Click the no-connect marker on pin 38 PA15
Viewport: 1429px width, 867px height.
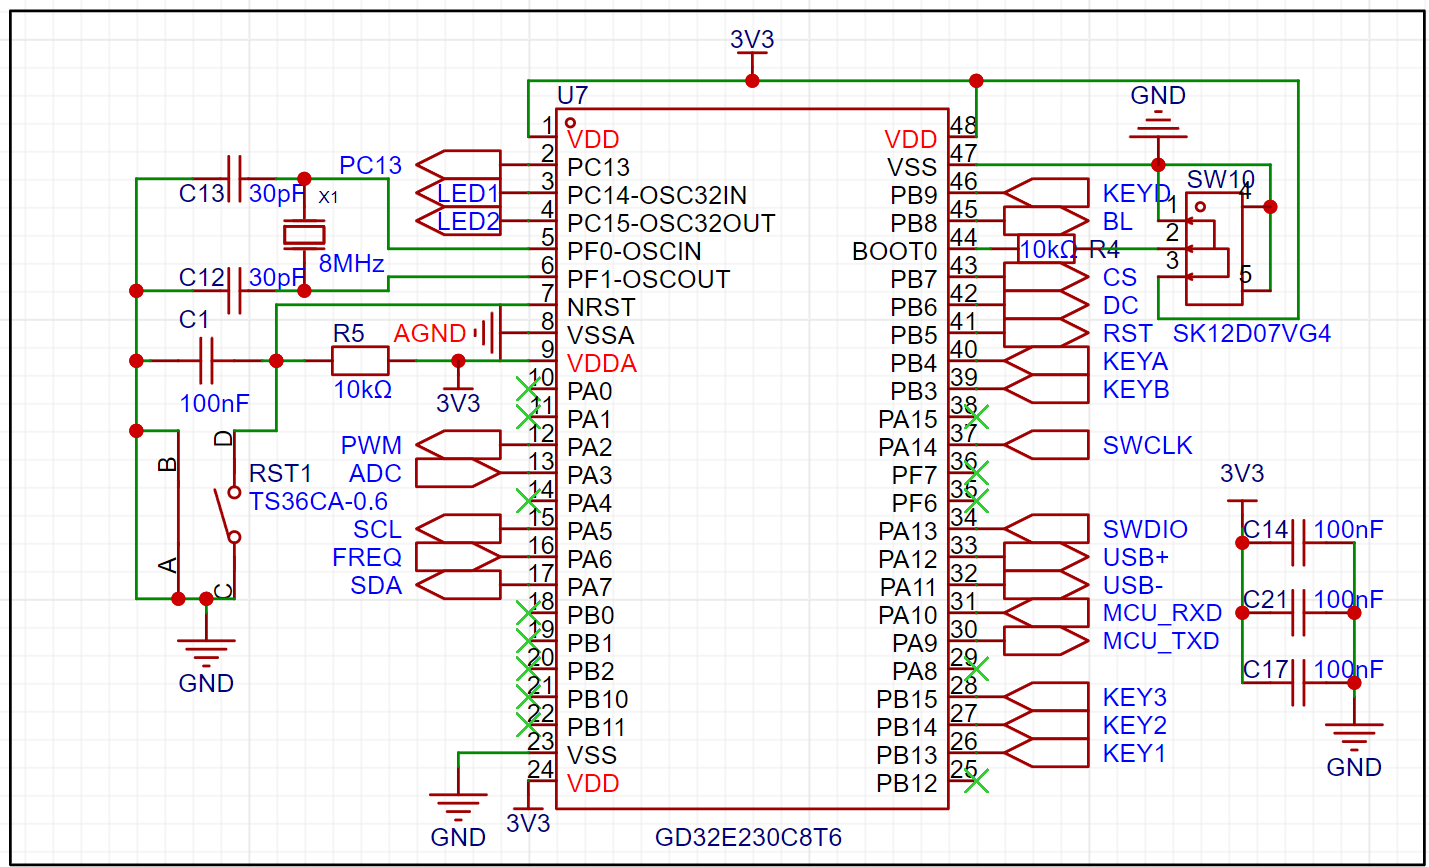click(976, 416)
